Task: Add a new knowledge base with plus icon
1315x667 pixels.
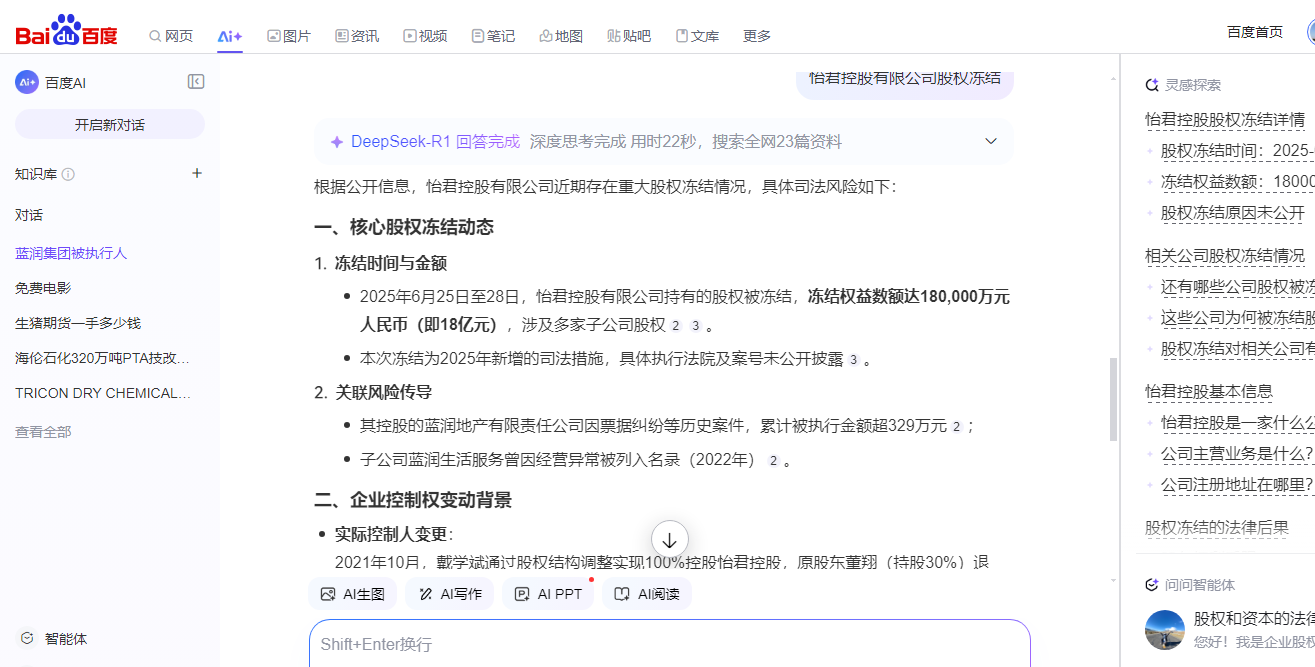Action: tap(197, 173)
